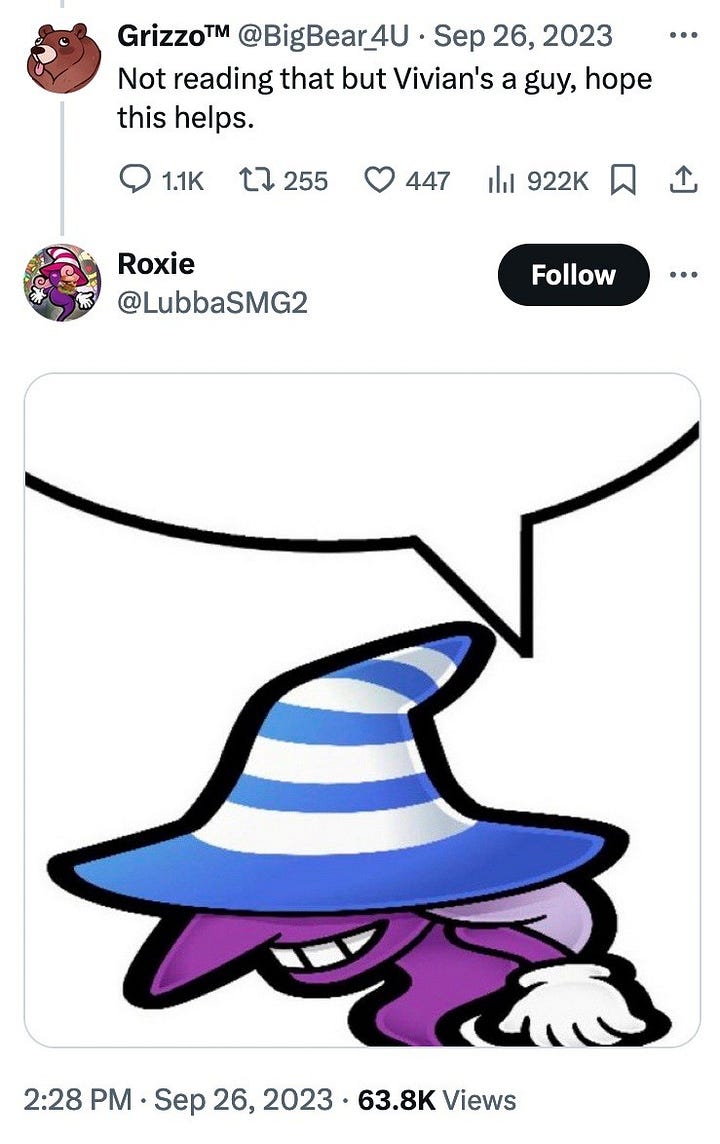View analytics showing 922K views
This screenshot has width=720, height=1144.
[538, 180]
